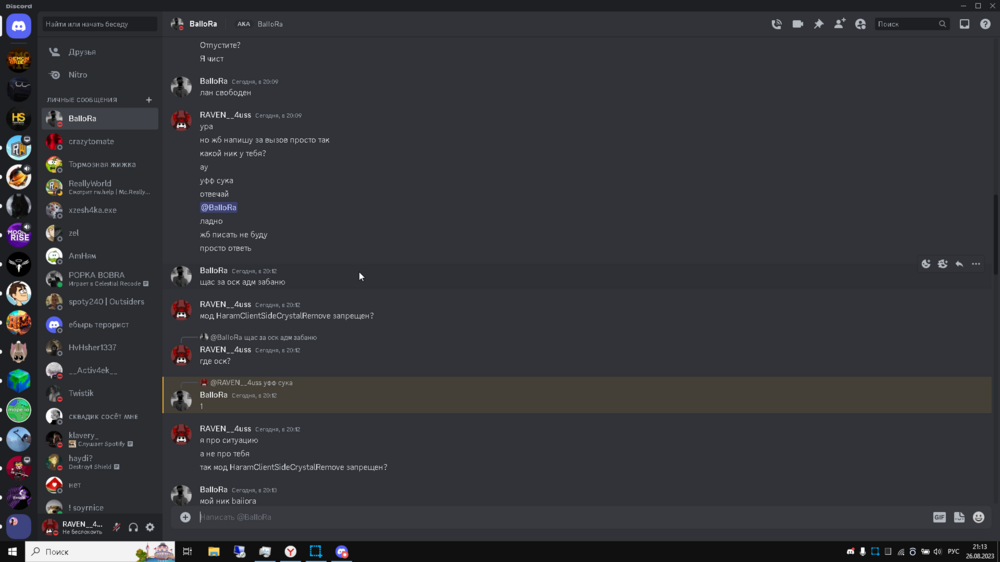Open Windows Start menu

click(12, 552)
